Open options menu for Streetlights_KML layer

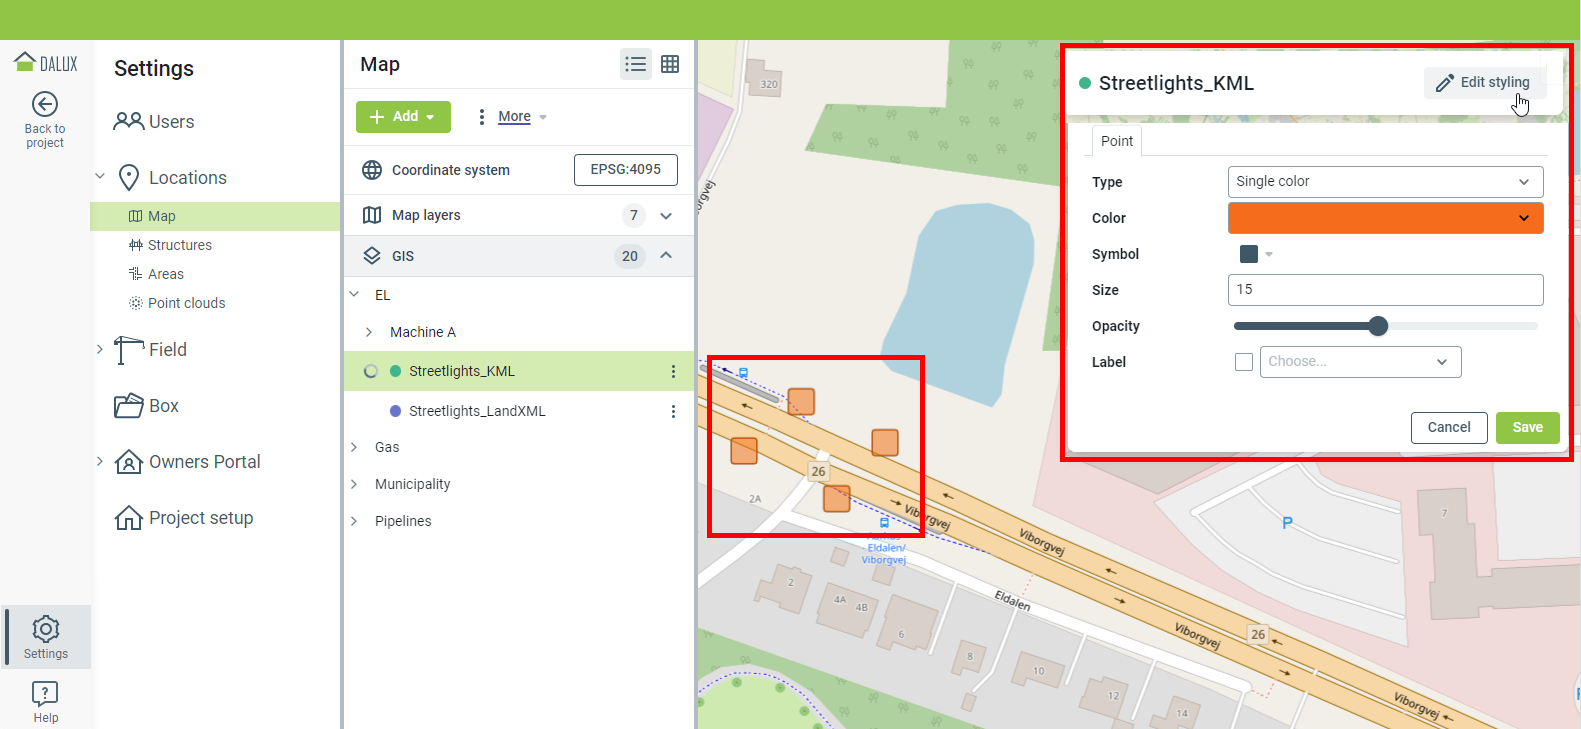point(673,372)
